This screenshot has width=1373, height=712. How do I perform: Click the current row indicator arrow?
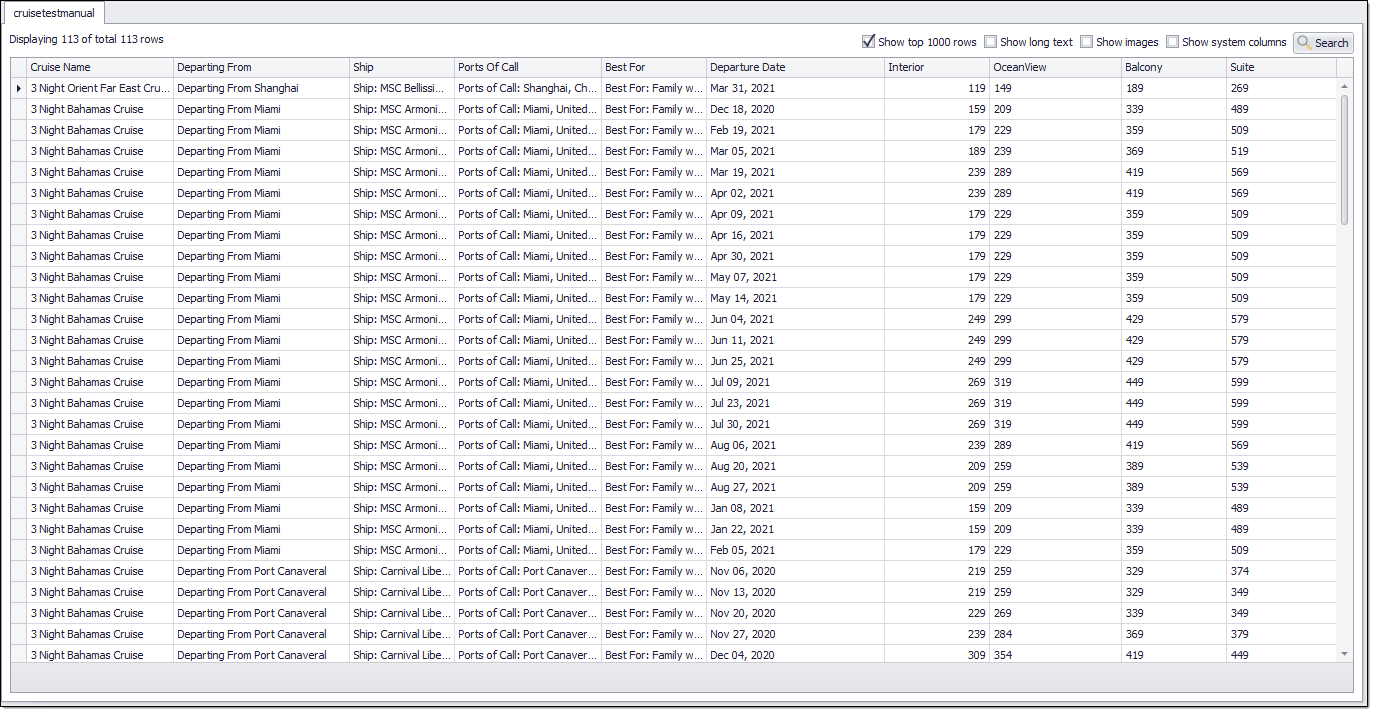click(x=18, y=88)
